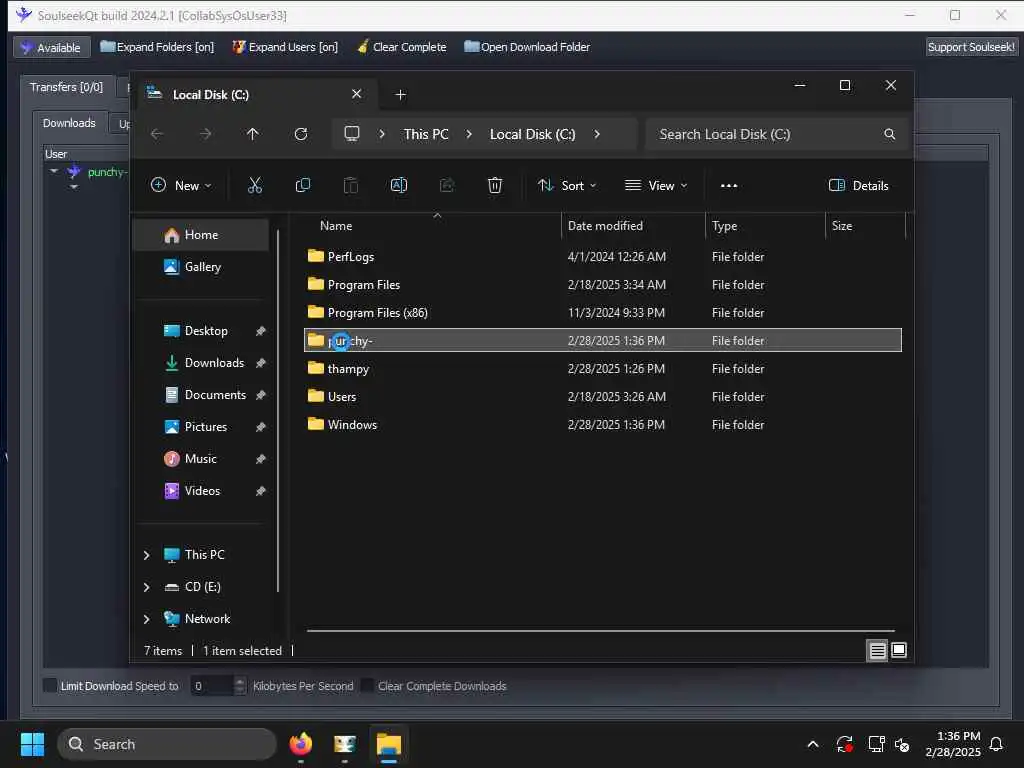This screenshot has height=768, width=1024.
Task: Toggle Expand Users [on] in Soulseek
Action: (285, 47)
